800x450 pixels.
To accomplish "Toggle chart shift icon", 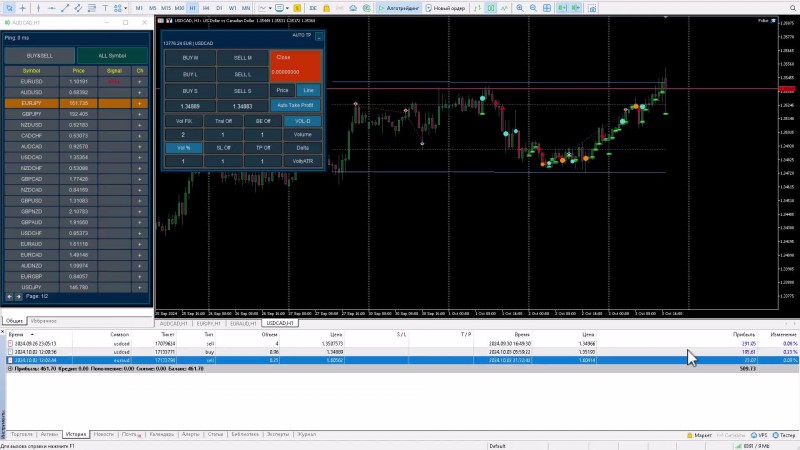I will [x=576, y=8].
